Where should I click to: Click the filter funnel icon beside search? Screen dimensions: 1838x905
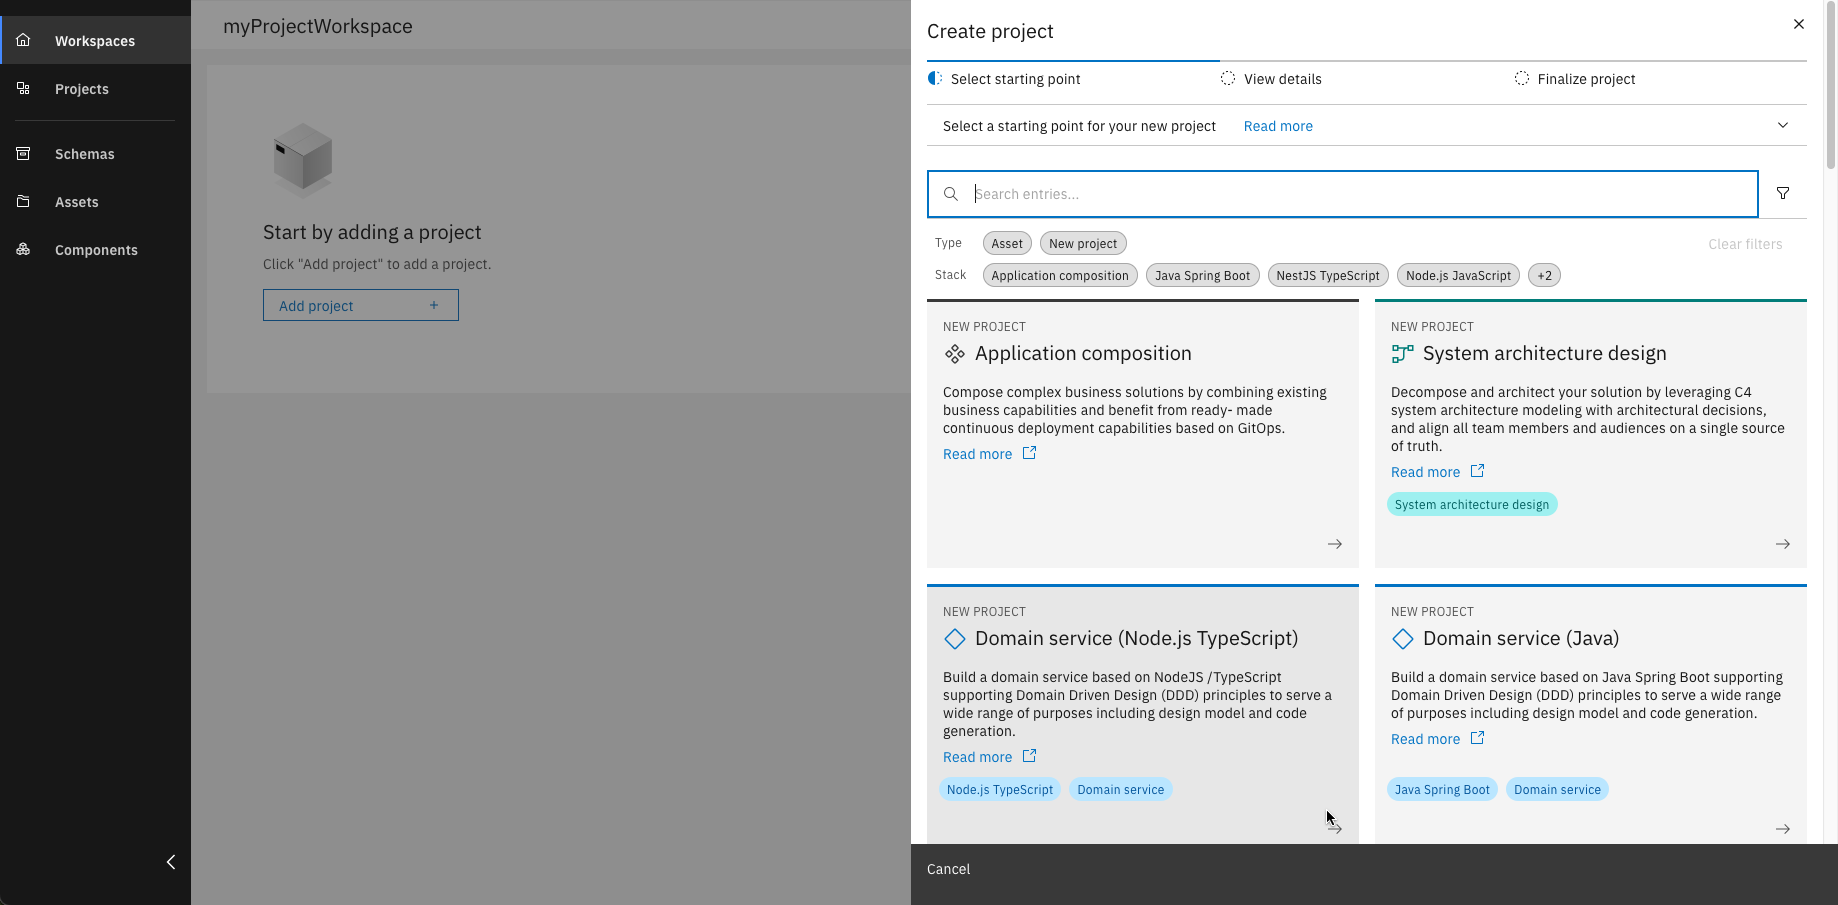pos(1782,193)
